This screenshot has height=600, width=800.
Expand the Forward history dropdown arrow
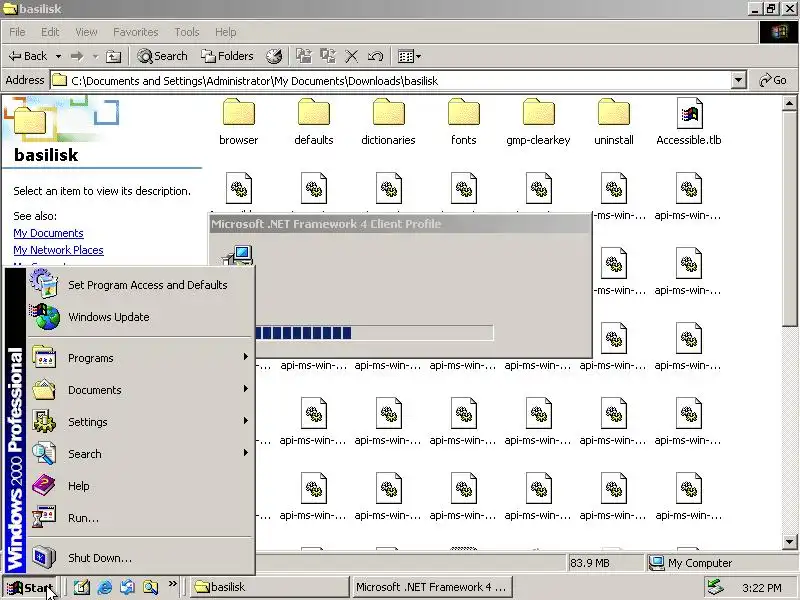95,56
